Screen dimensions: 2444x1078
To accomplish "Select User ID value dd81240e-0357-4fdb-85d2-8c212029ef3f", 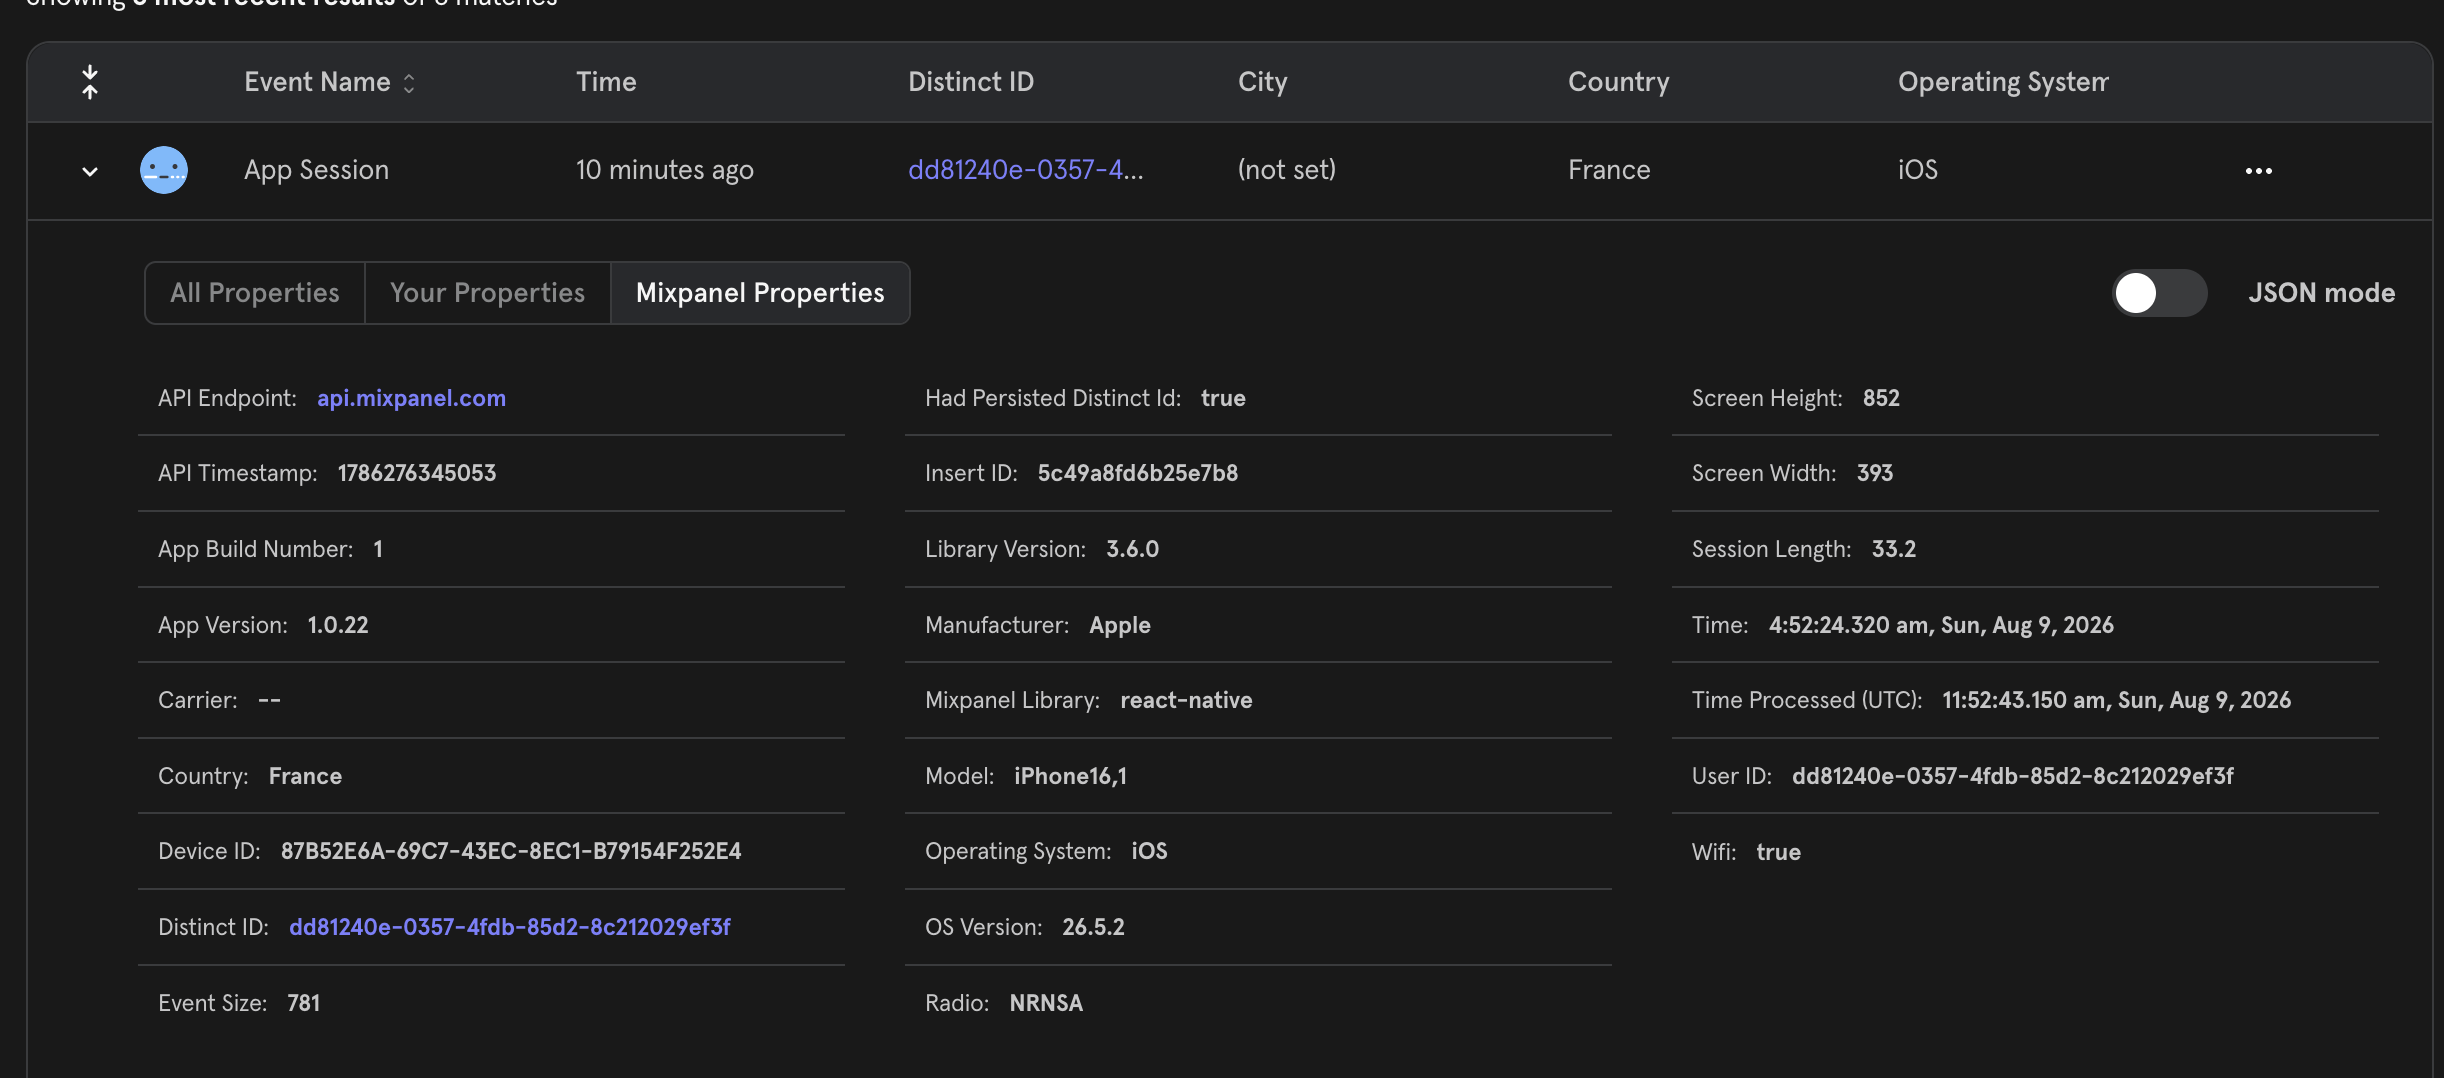I will [2013, 776].
